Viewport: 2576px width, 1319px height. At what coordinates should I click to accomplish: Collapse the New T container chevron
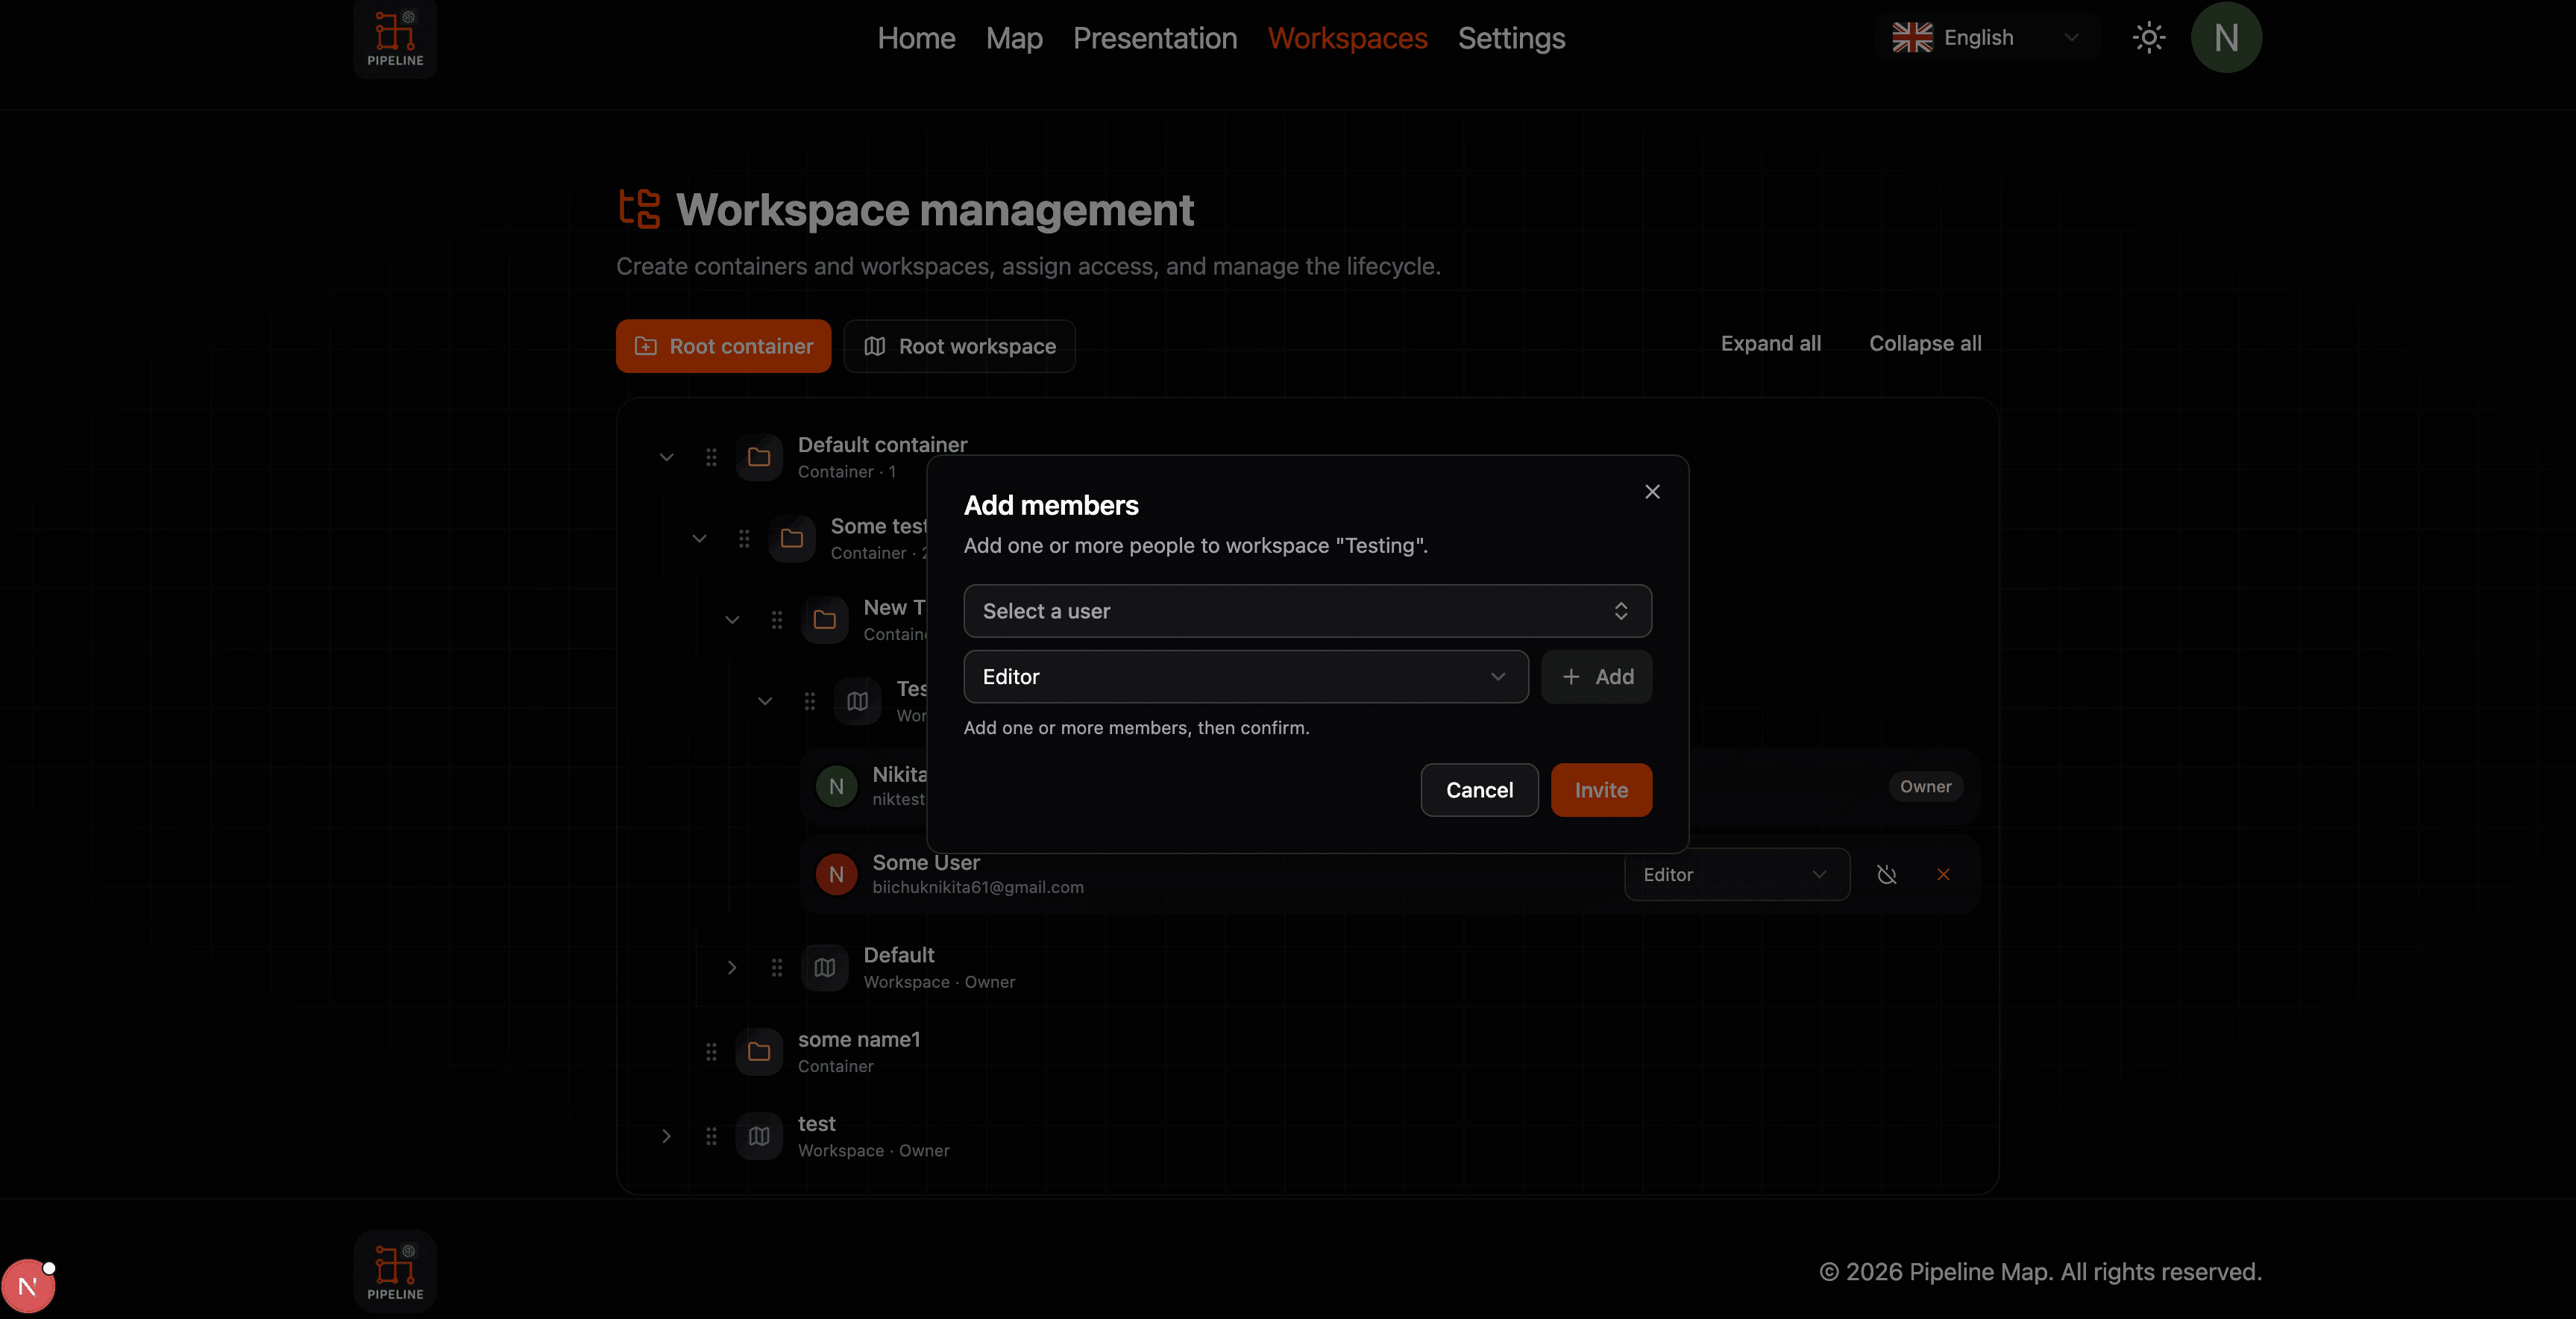(732, 620)
